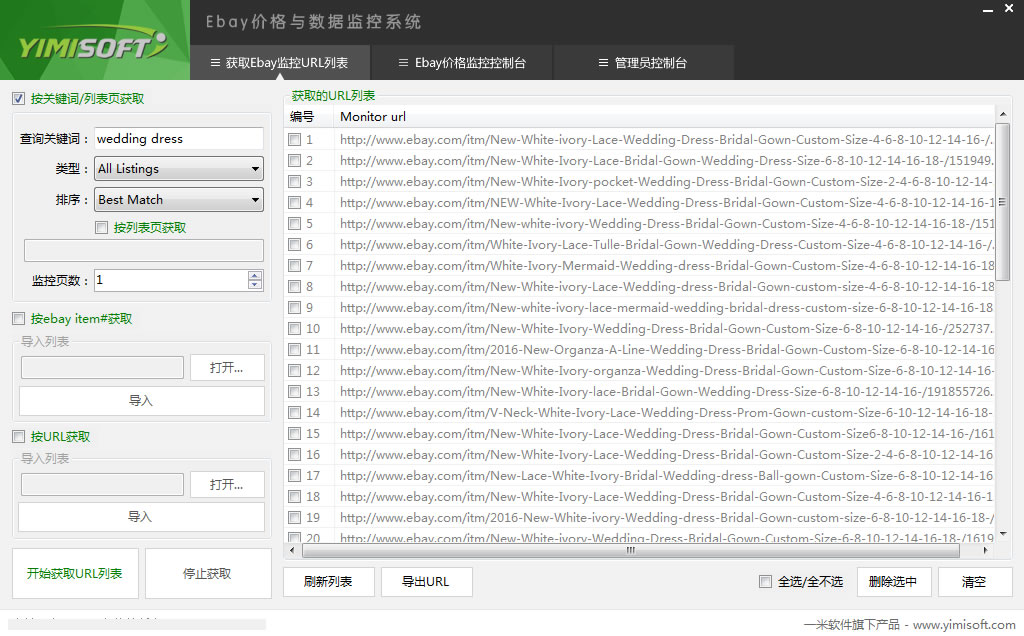
Task: Click 删除选中 button
Action: pyautogui.click(x=893, y=581)
